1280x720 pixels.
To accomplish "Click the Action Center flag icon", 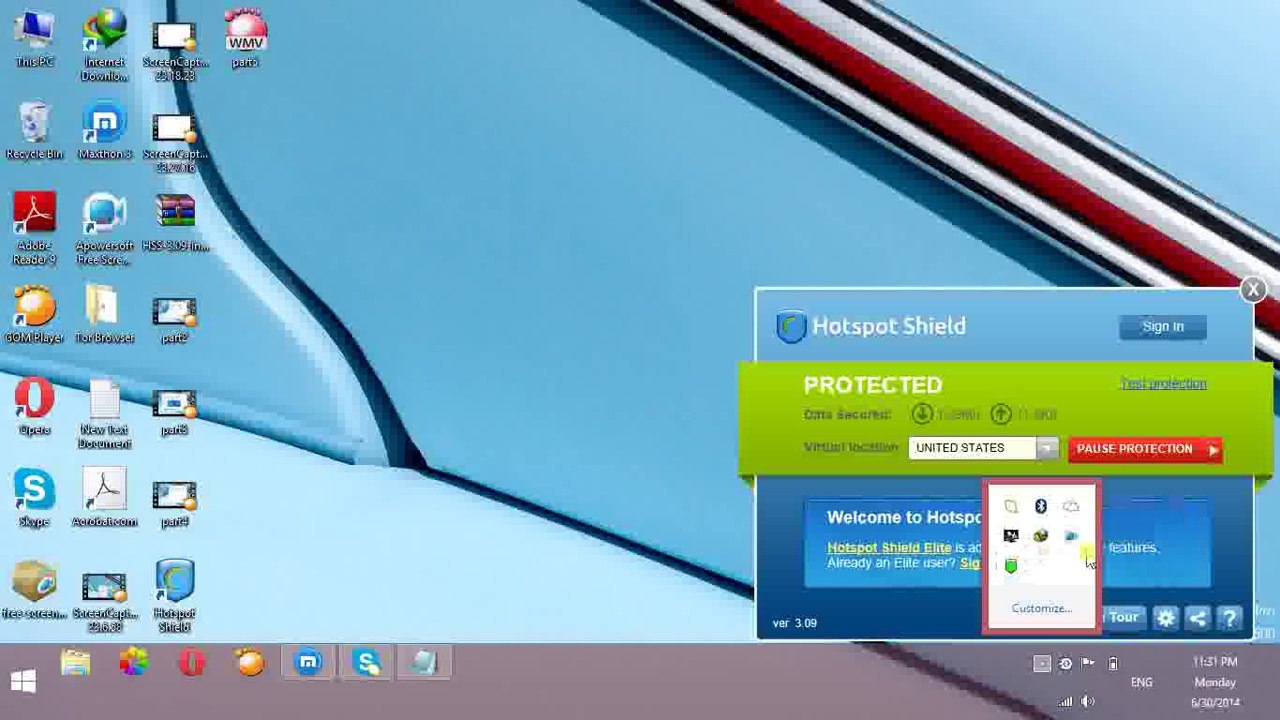I will point(1088,663).
